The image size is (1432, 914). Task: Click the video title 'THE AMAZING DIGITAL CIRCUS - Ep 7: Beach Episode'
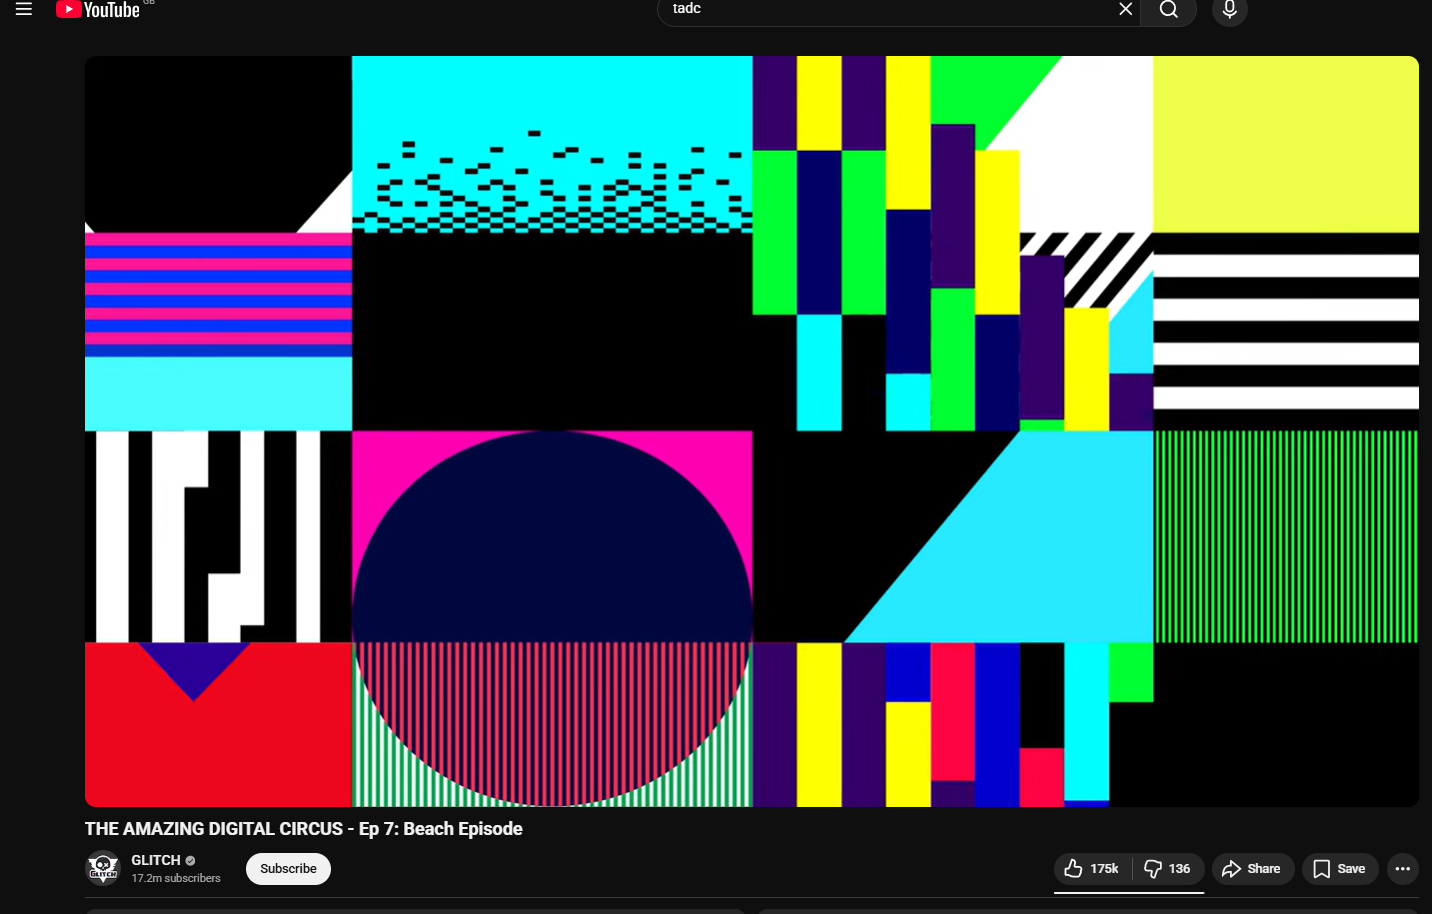[x=304, y=829]
